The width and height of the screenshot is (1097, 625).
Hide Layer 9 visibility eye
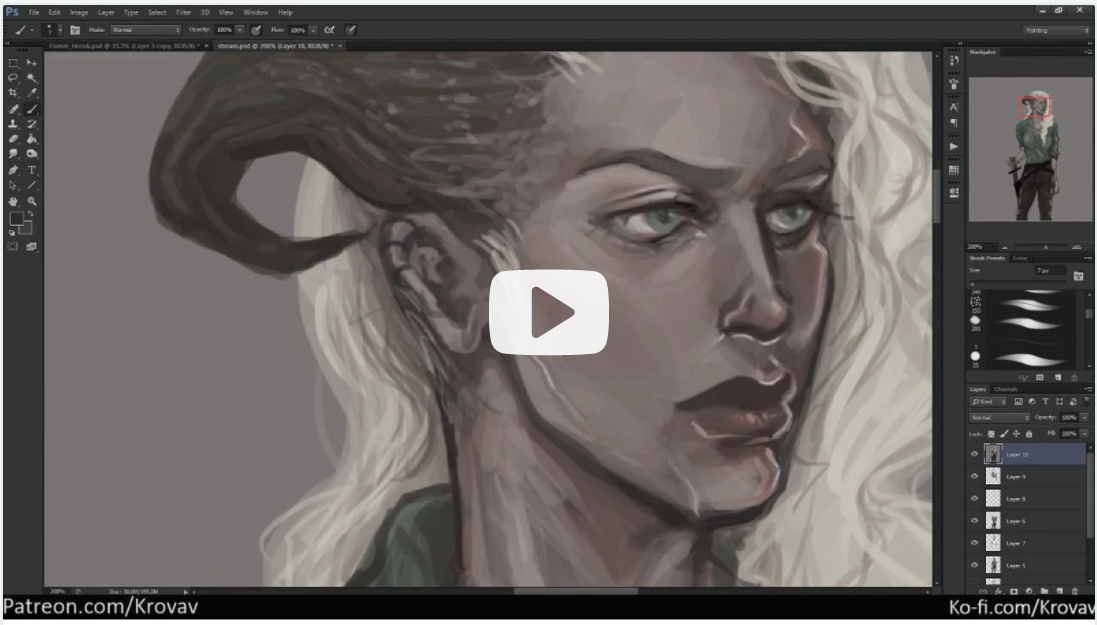(x=975, y=477)
